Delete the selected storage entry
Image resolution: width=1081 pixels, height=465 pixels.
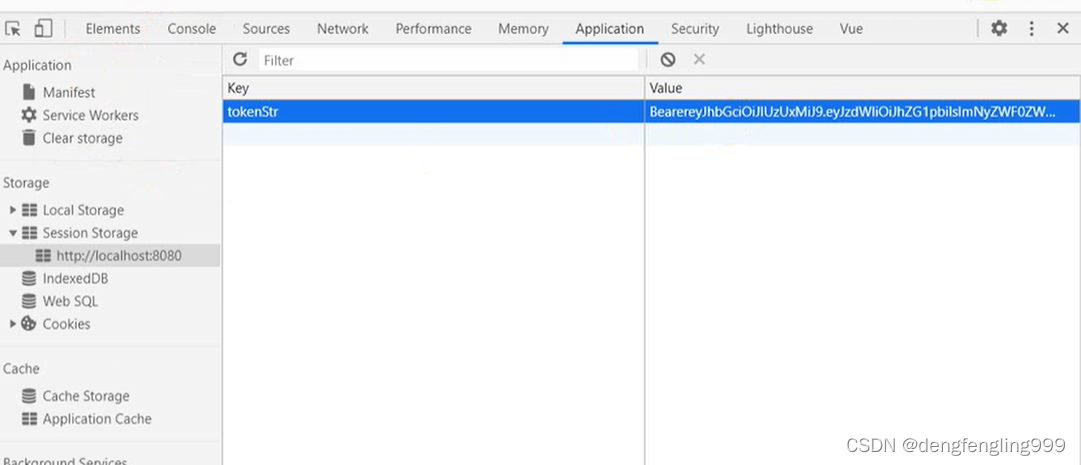click(x=699, y=60)
